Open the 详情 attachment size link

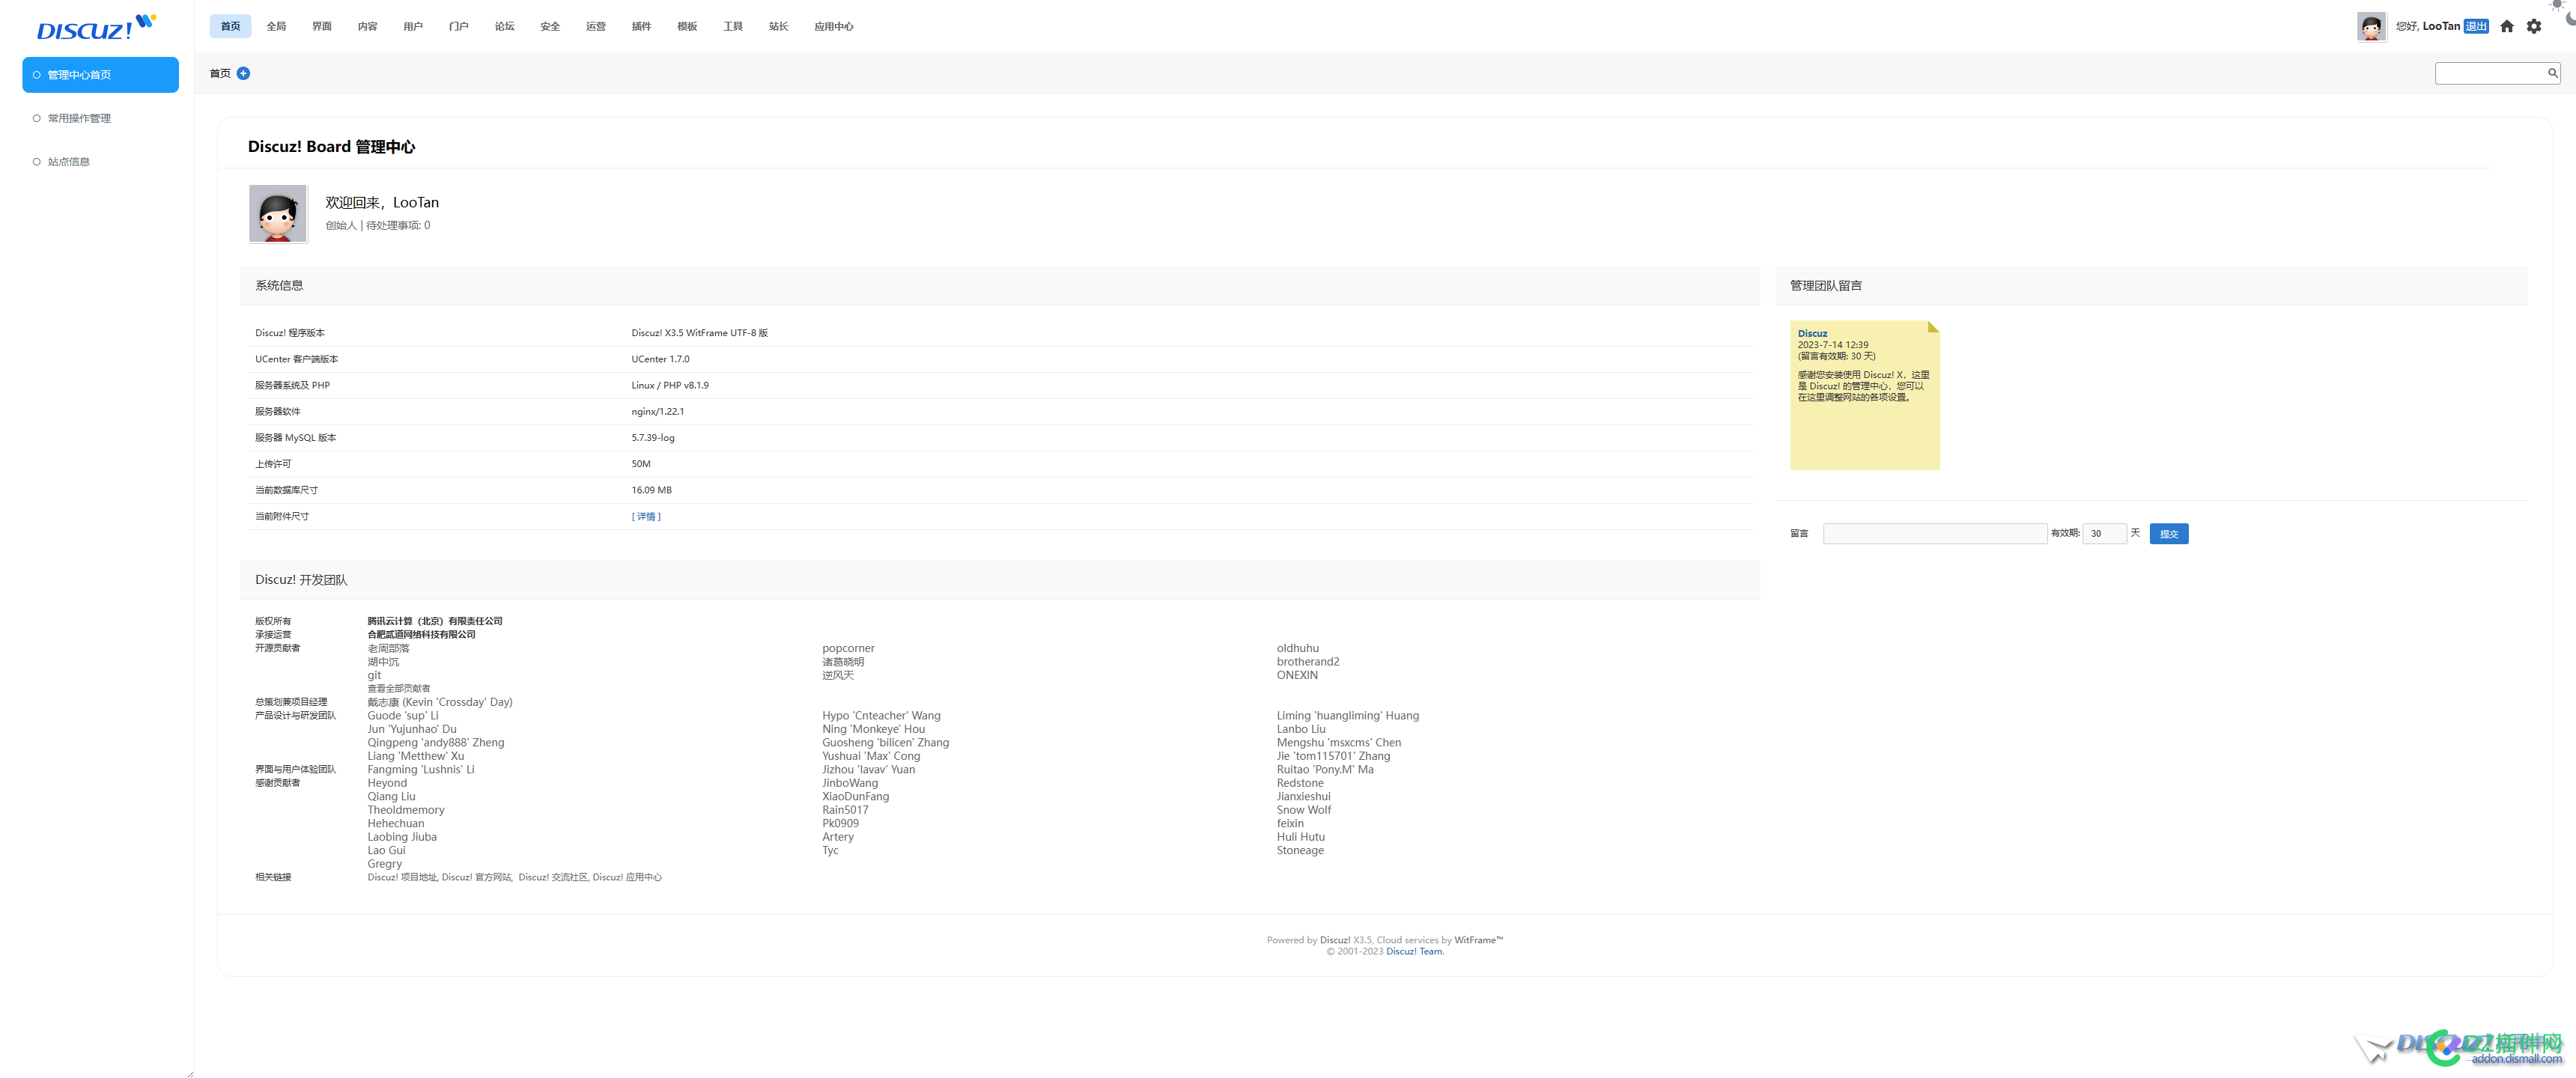[x=646, y=516]
